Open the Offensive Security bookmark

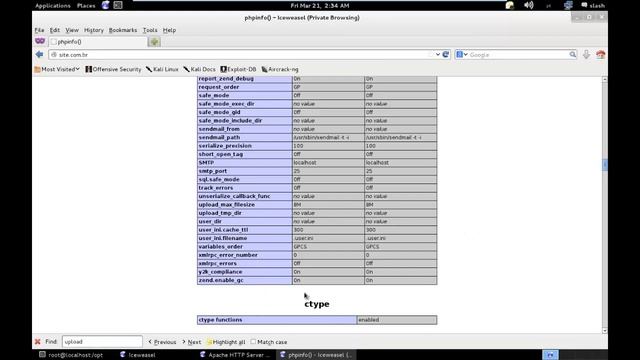113,69
